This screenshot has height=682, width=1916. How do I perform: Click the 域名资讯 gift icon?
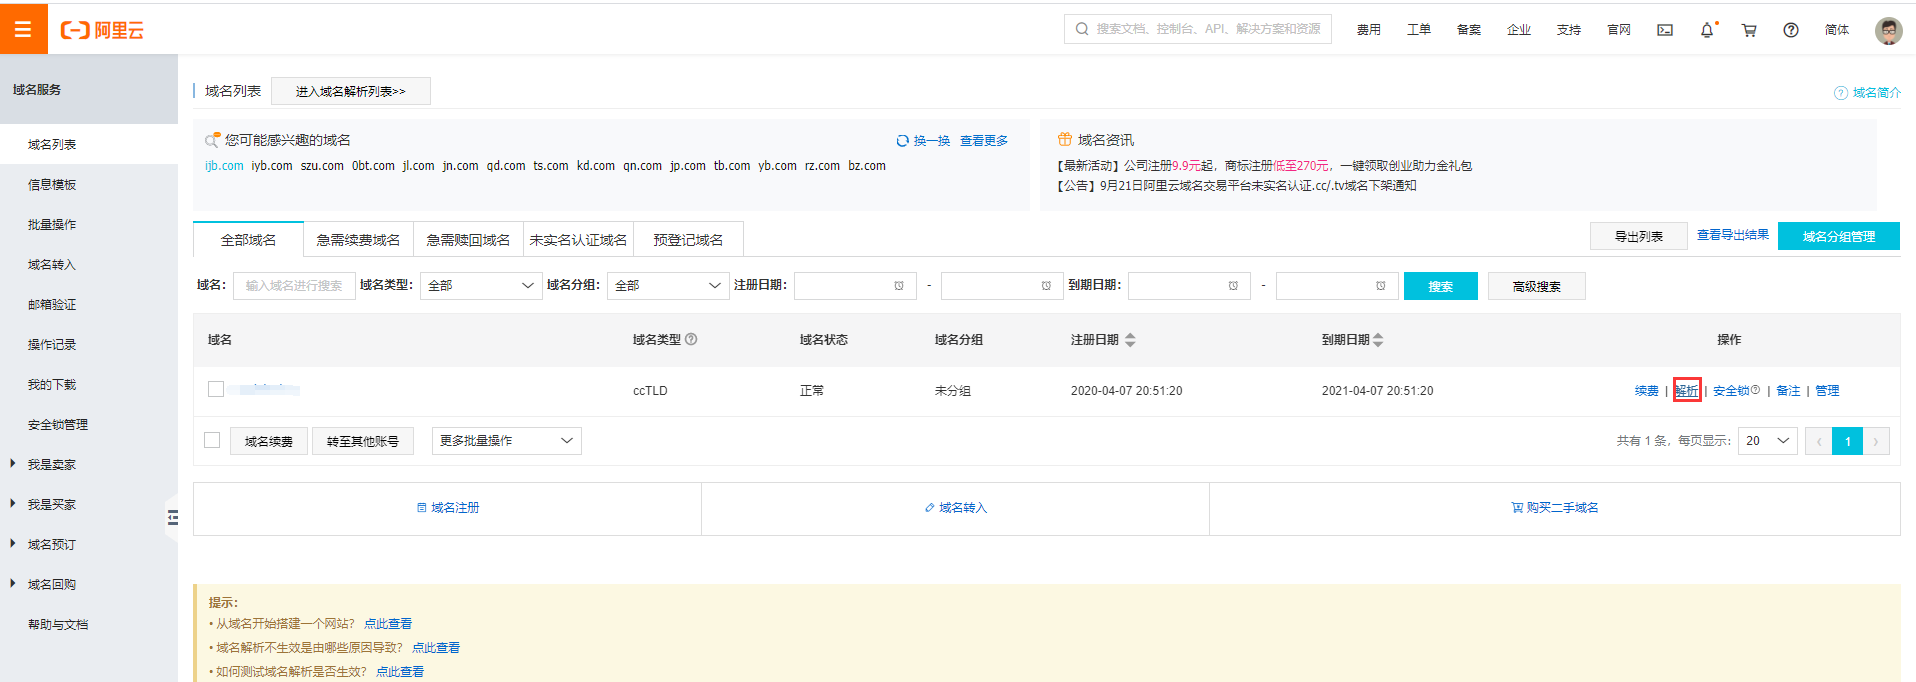[1065, 140]
